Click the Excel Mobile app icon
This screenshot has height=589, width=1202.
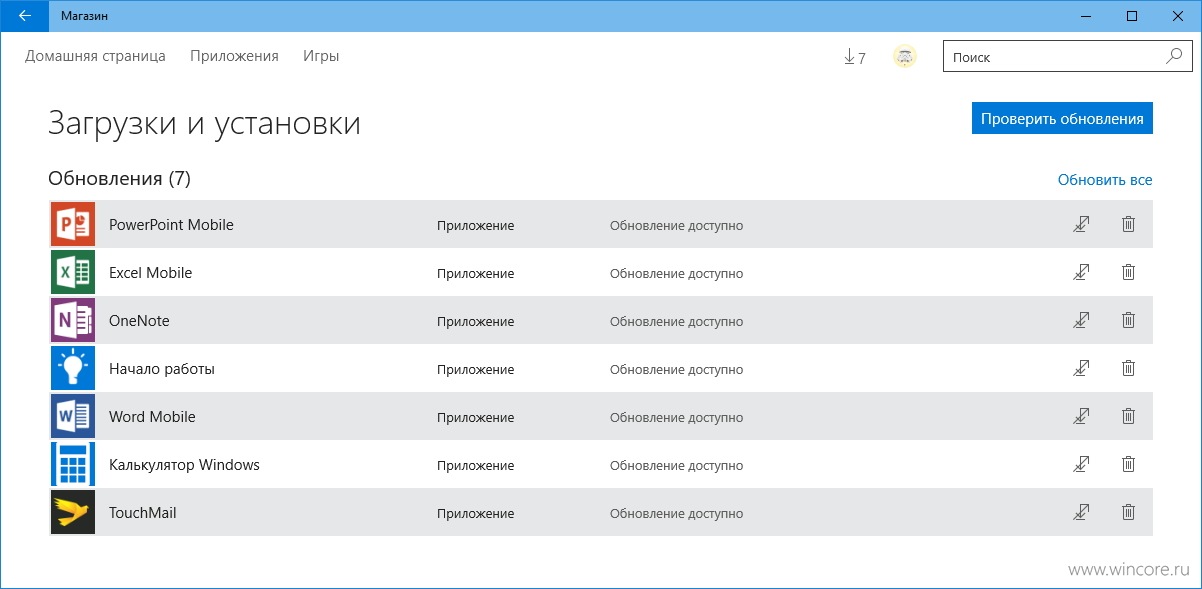(x=73, y=273)
